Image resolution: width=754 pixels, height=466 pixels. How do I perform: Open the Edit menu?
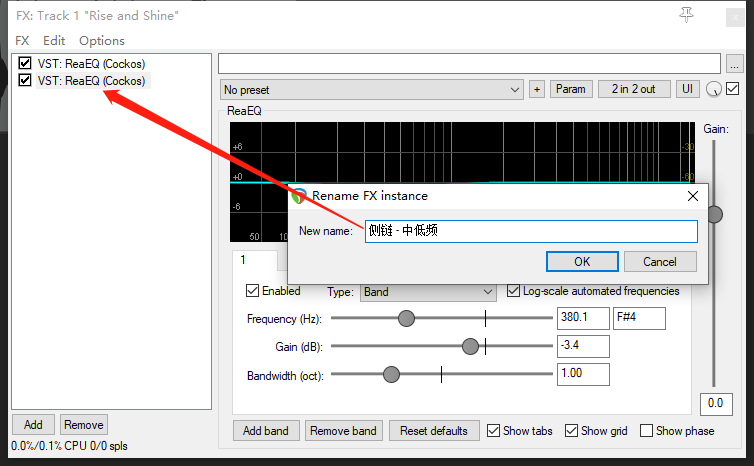54,40
